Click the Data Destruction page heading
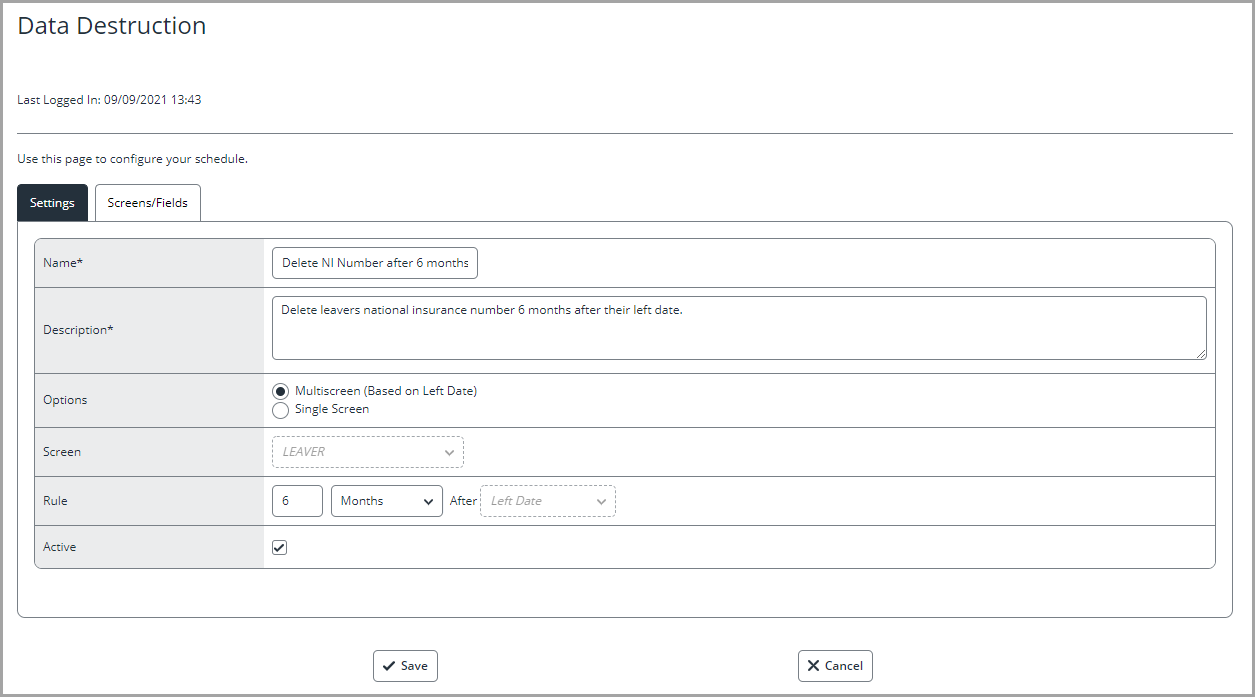Screen dimensions: 1255x697 pos(112,26)
